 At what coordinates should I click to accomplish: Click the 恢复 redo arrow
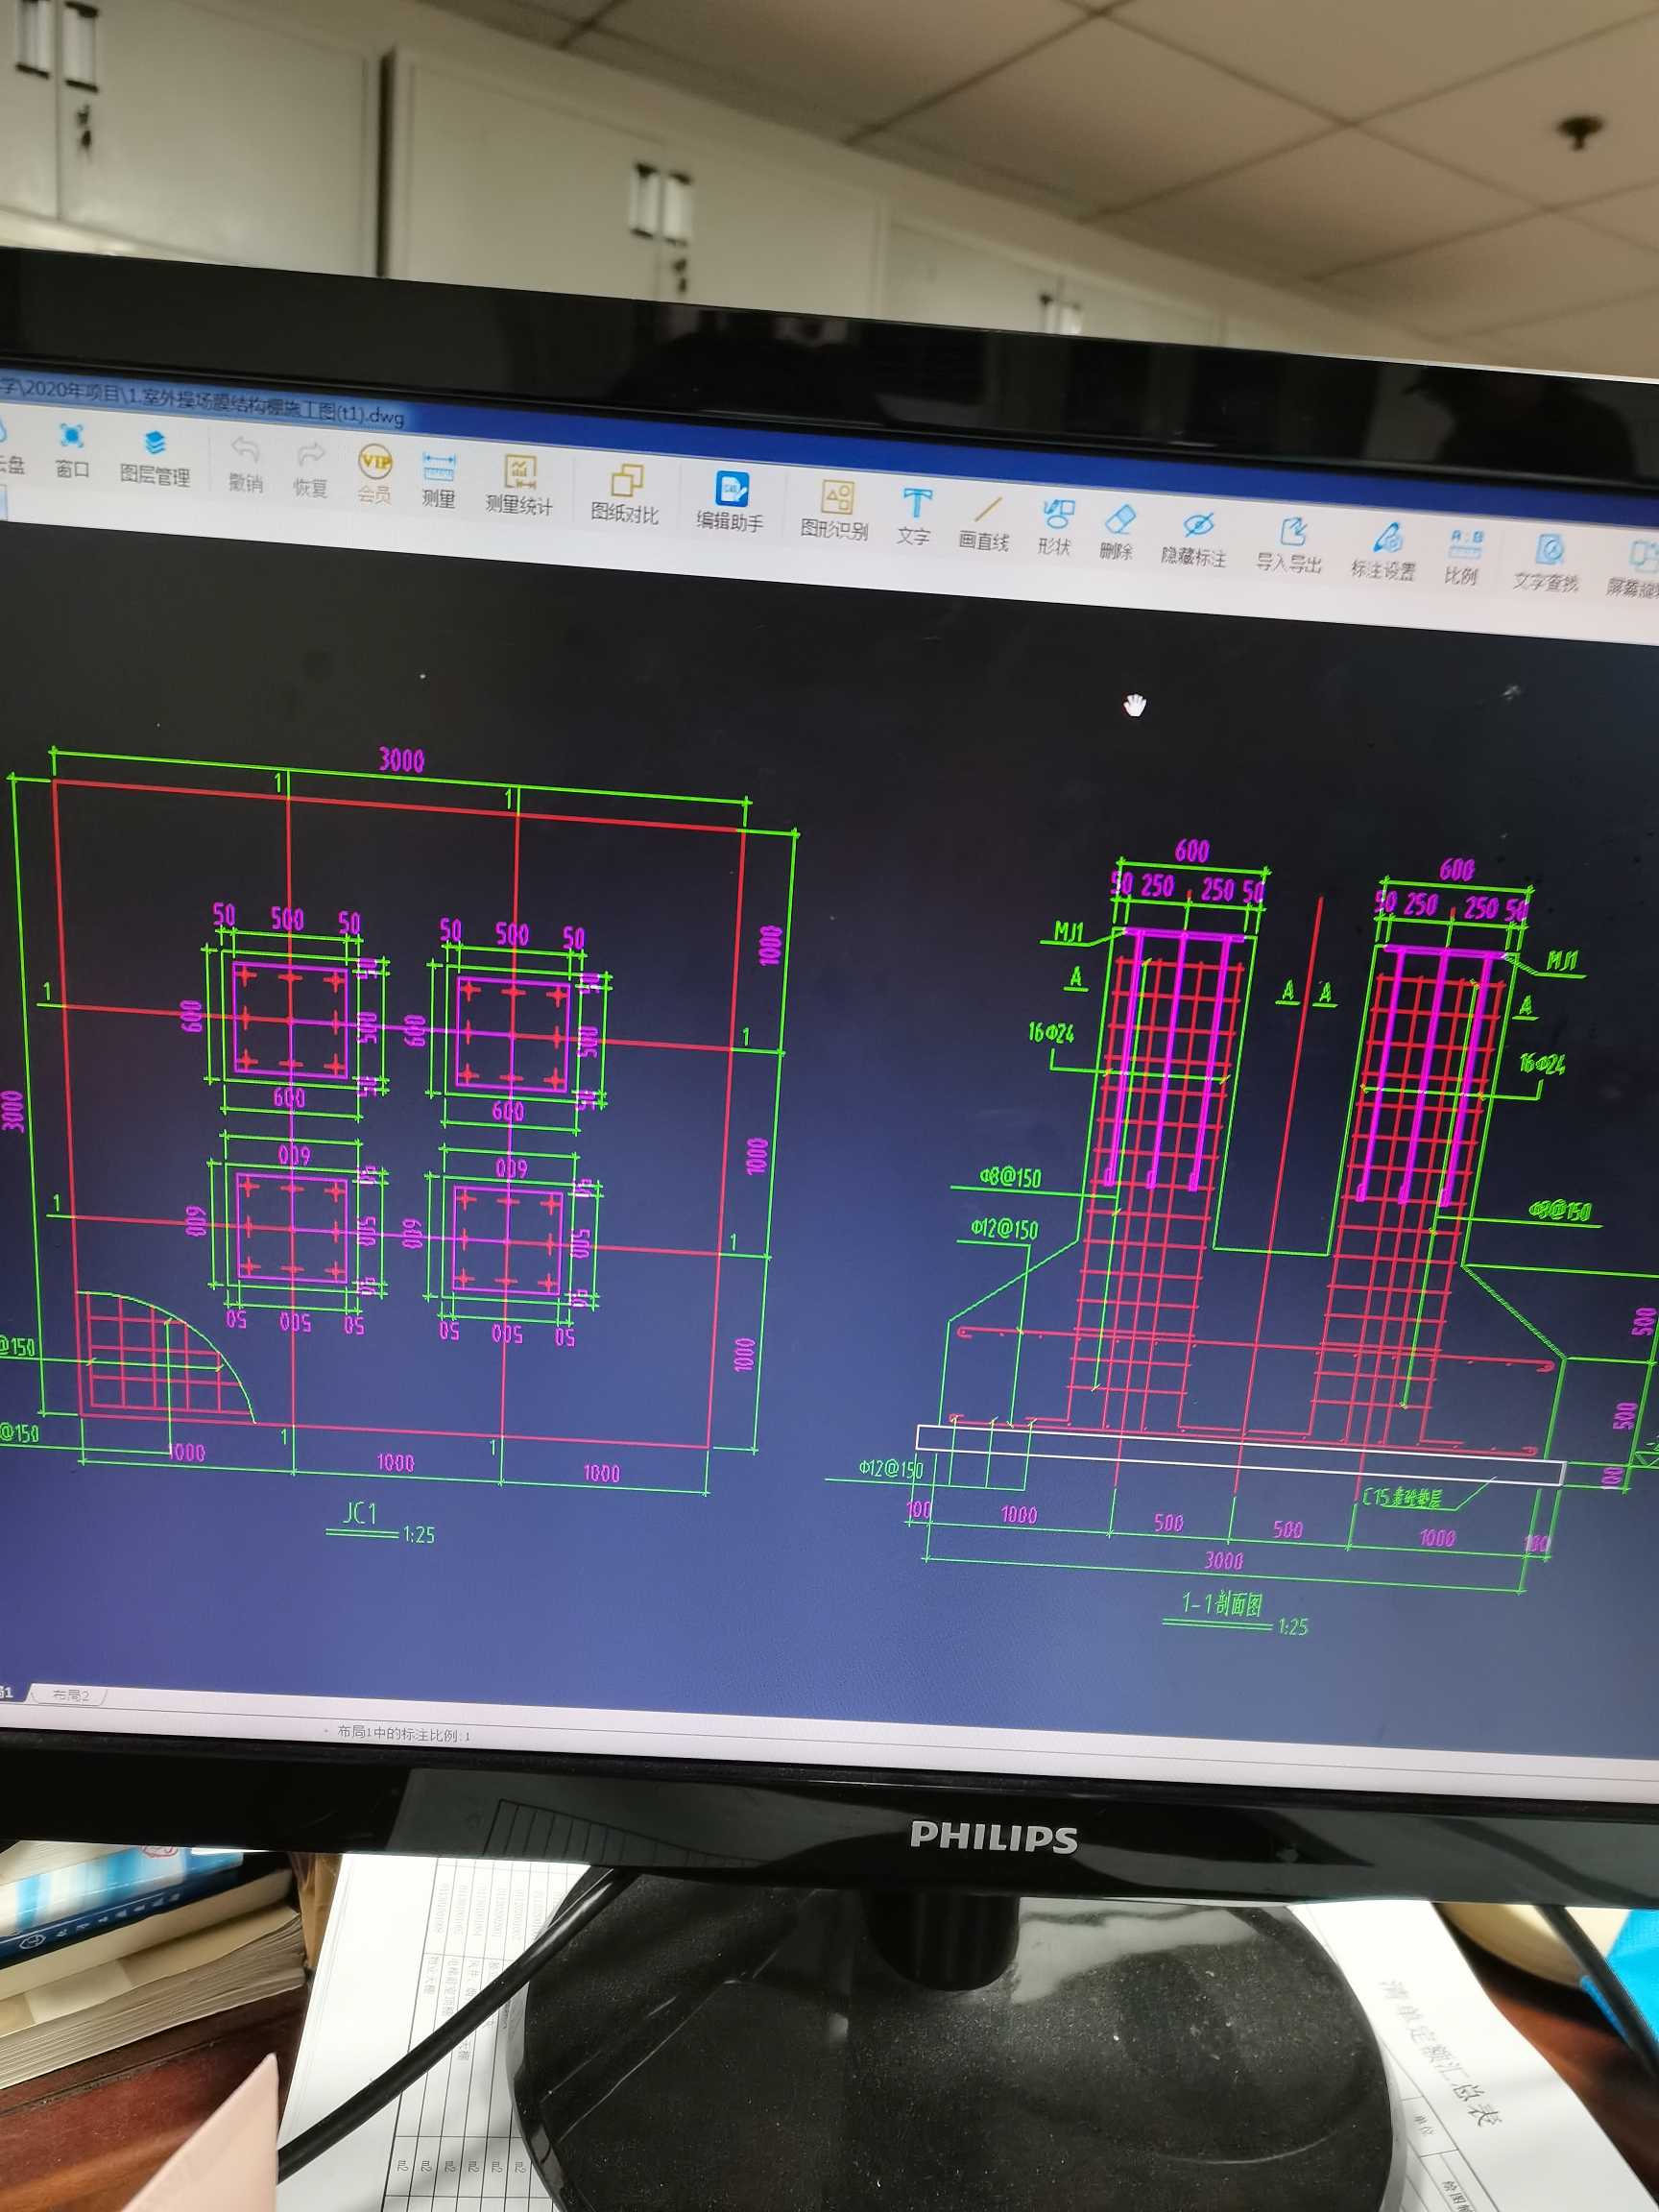click(x=310, y=469)
